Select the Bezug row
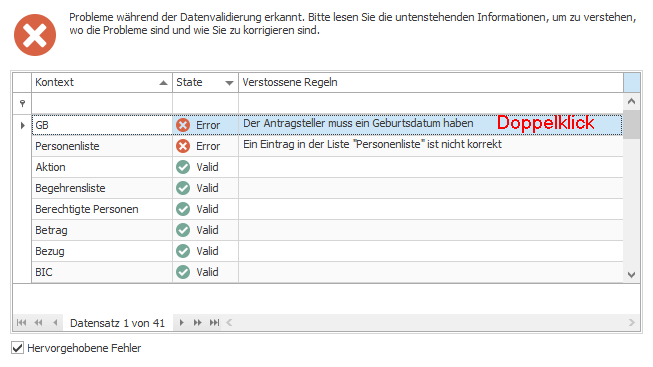Viewport: 653px width, 367px height. pyautogui.click(x=327, y=251)
